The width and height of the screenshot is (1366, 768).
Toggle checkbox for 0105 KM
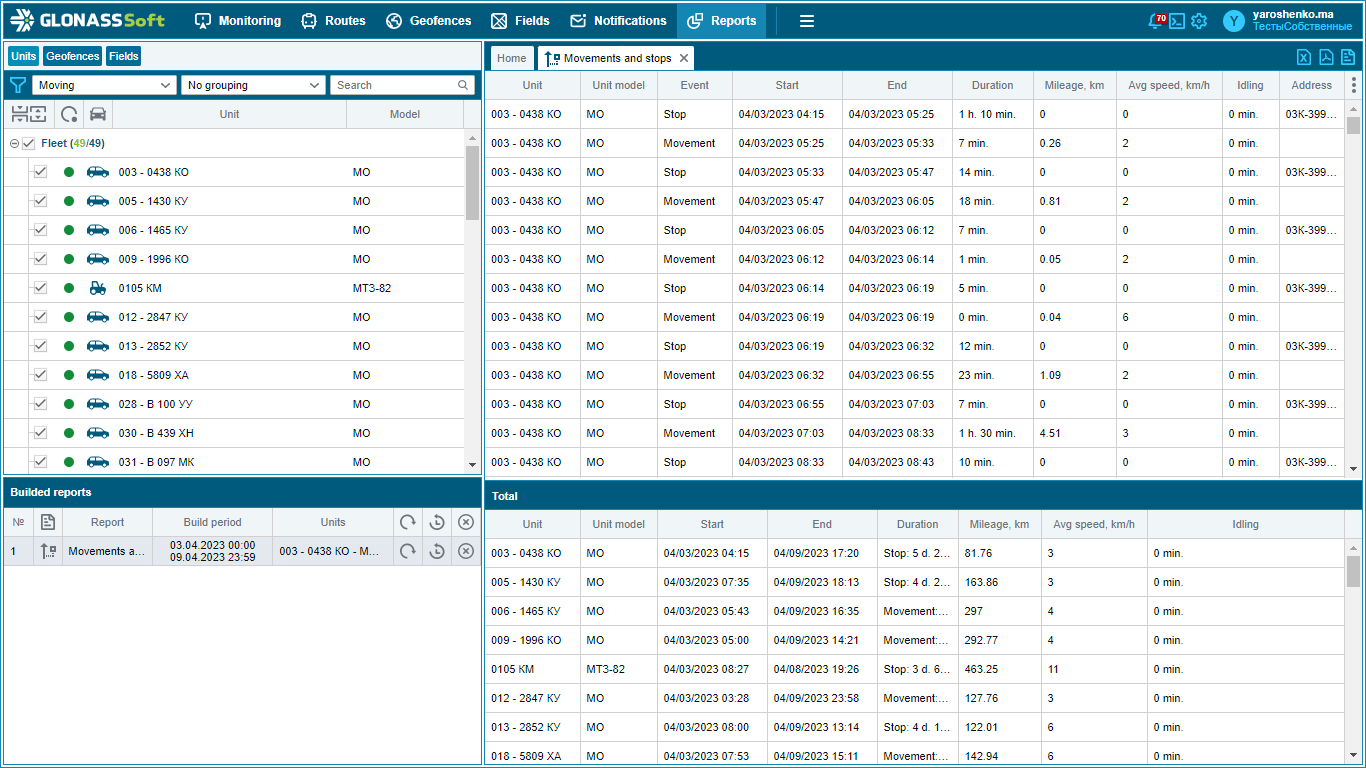tap(40, 288)
